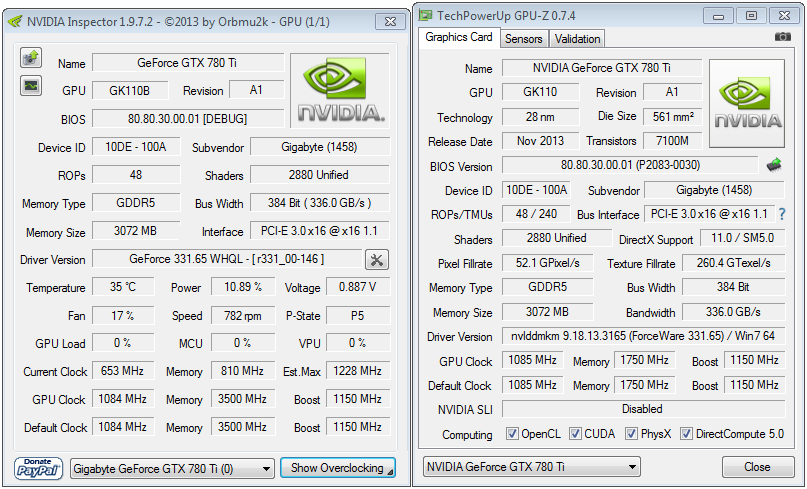Screen dimensions: 807x489
Task: Take GPU-Z screenshot with camera icon
Action: pyautogui.click(x=782, y=37)
